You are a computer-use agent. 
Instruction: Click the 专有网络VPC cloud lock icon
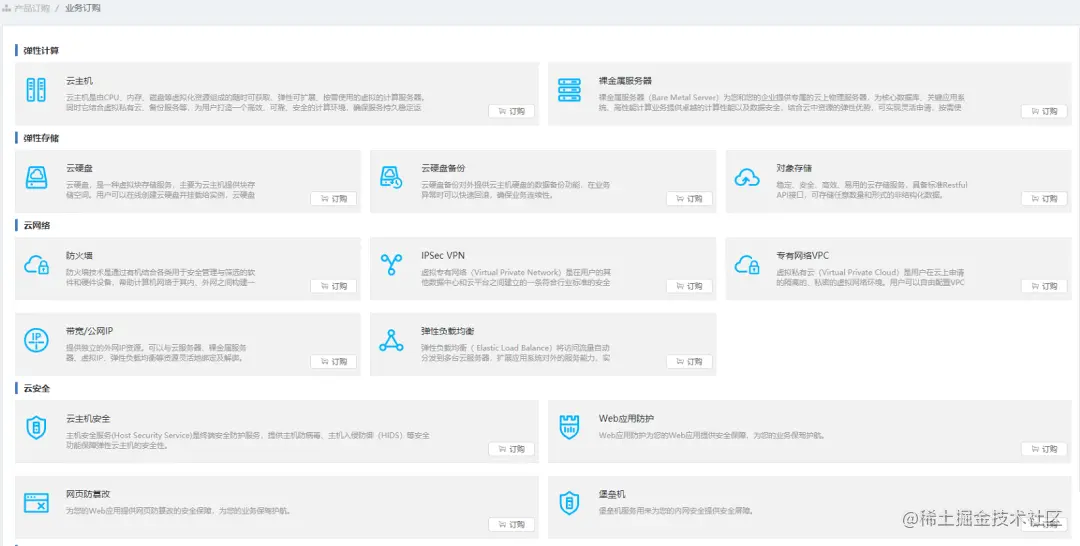(747, 264)
